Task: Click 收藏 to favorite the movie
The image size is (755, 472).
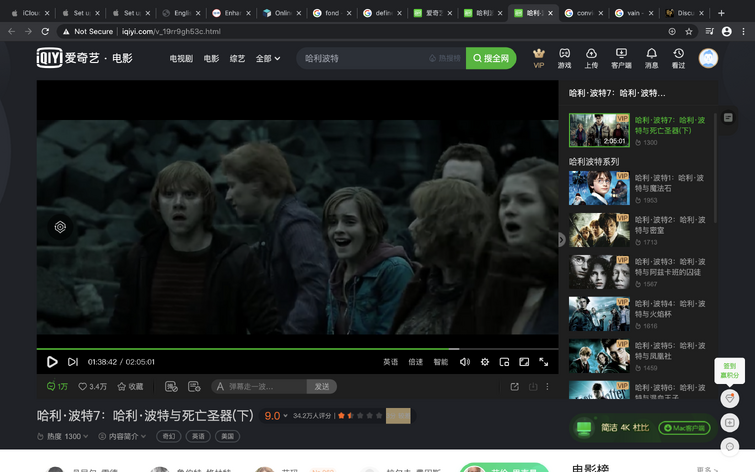Action: tap(130, 386)
